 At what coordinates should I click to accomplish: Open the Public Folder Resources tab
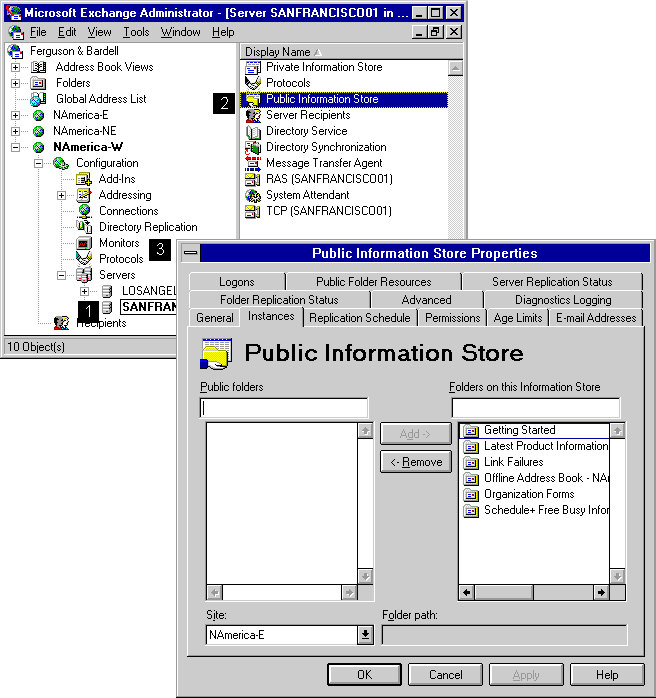(x=373, y=282)
